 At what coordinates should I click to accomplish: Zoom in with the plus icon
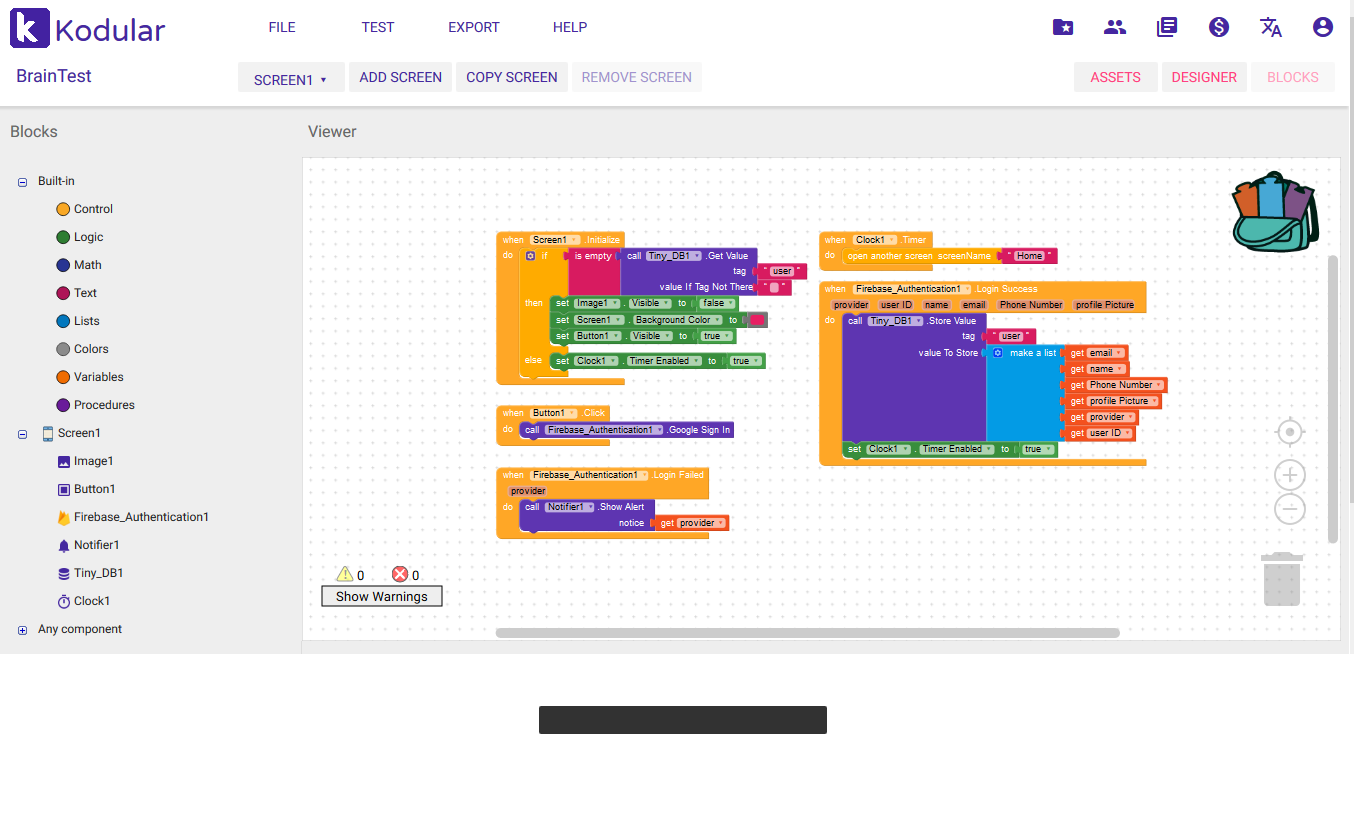(1290, 475)
